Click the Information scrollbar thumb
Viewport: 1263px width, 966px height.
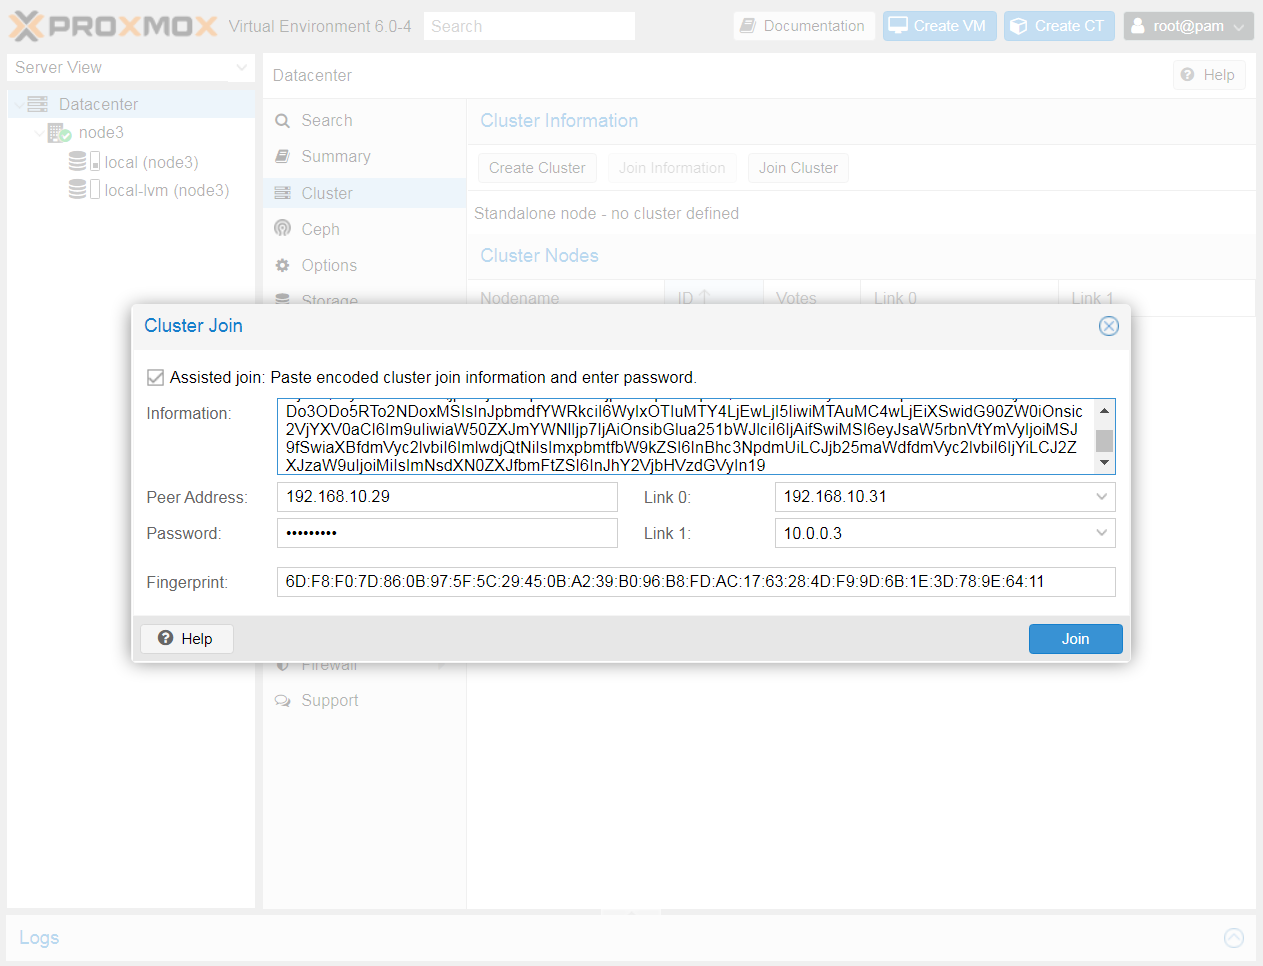click(1104, 441)
